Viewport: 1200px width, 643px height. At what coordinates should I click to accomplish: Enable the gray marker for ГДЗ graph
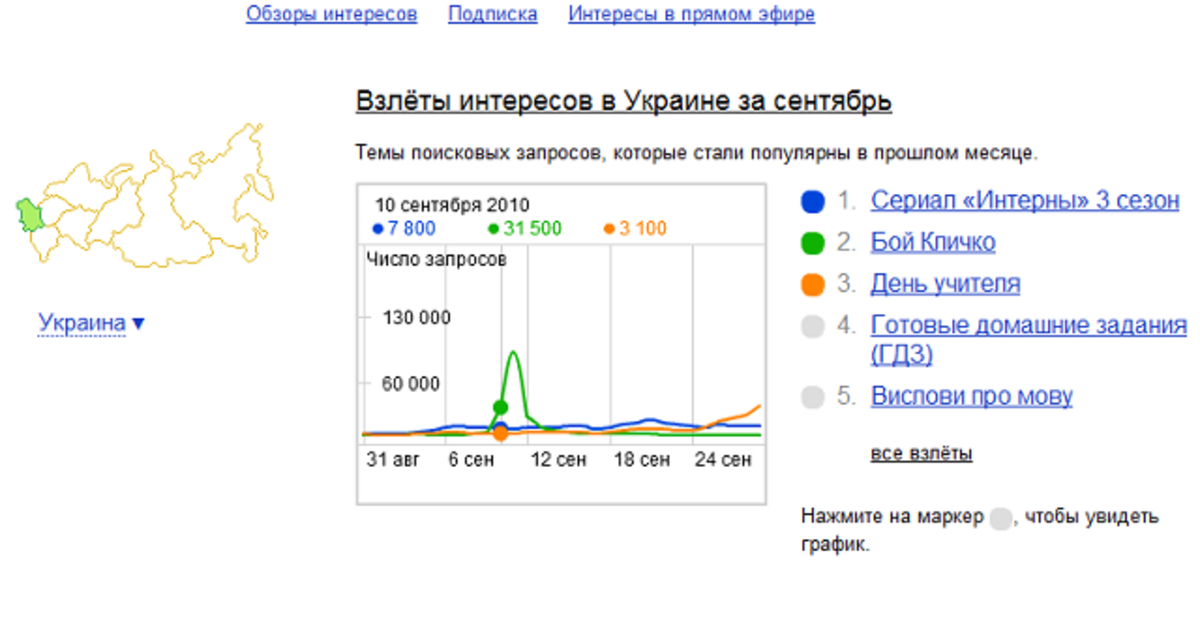[x=813, y=327]
